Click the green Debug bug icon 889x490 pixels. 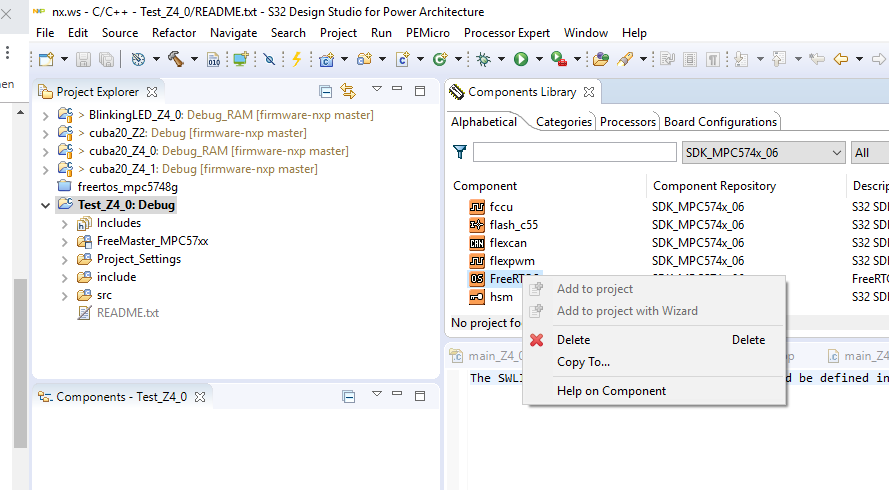click(483, 60)
